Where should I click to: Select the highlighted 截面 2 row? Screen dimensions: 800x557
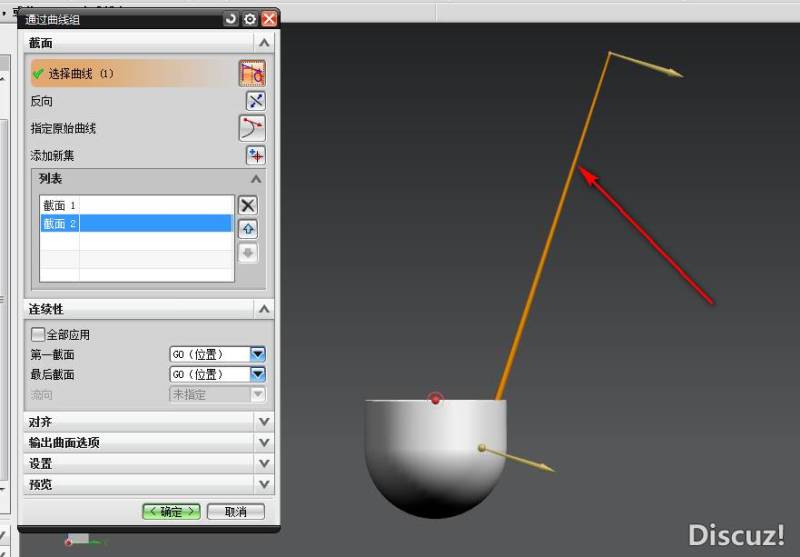pos(136,223)
